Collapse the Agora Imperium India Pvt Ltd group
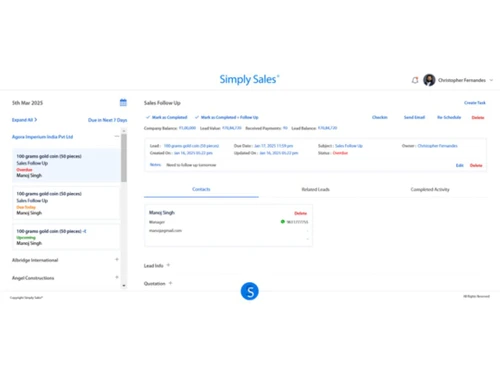The image size is (500, 375). [x=117, y=136]
